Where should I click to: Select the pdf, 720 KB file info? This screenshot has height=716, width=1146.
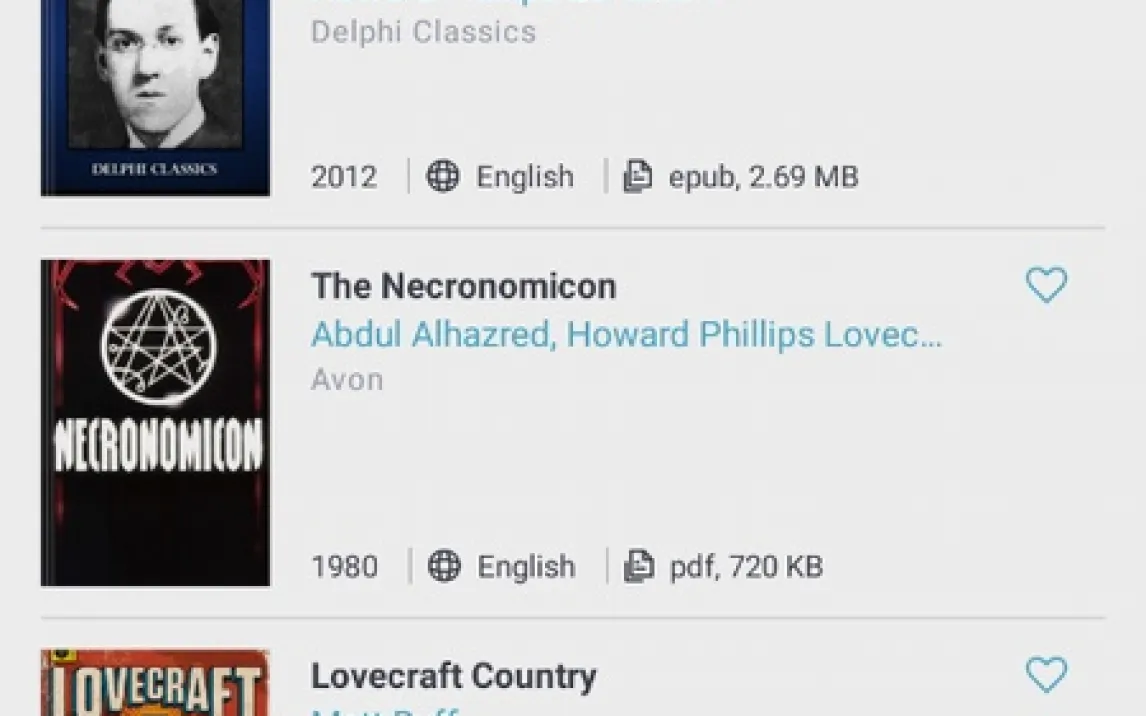pyautogui.click(x=746, y=567)
